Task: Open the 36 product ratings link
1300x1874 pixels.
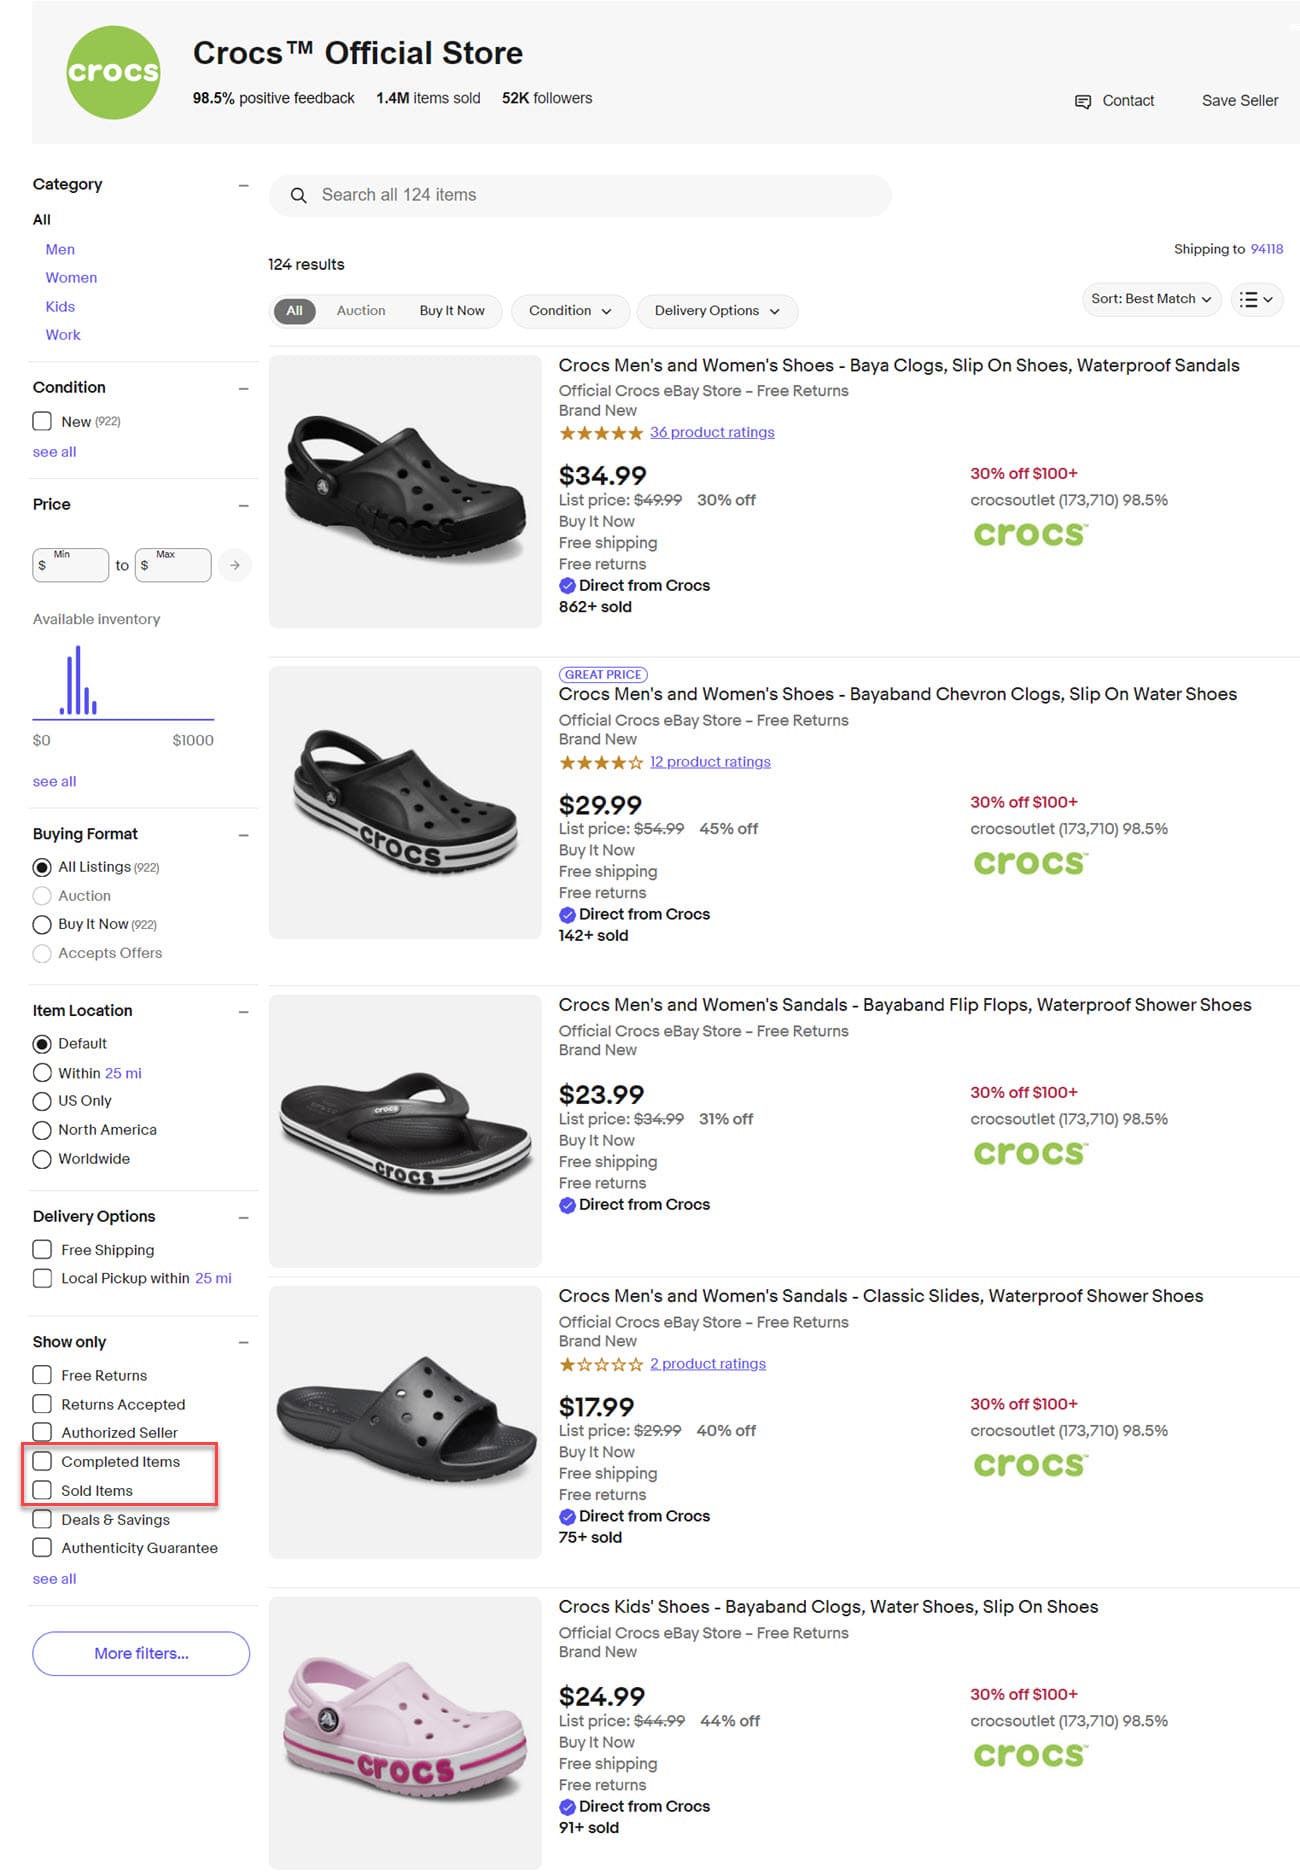Action: pyautogui.click(x=712, y=433)
